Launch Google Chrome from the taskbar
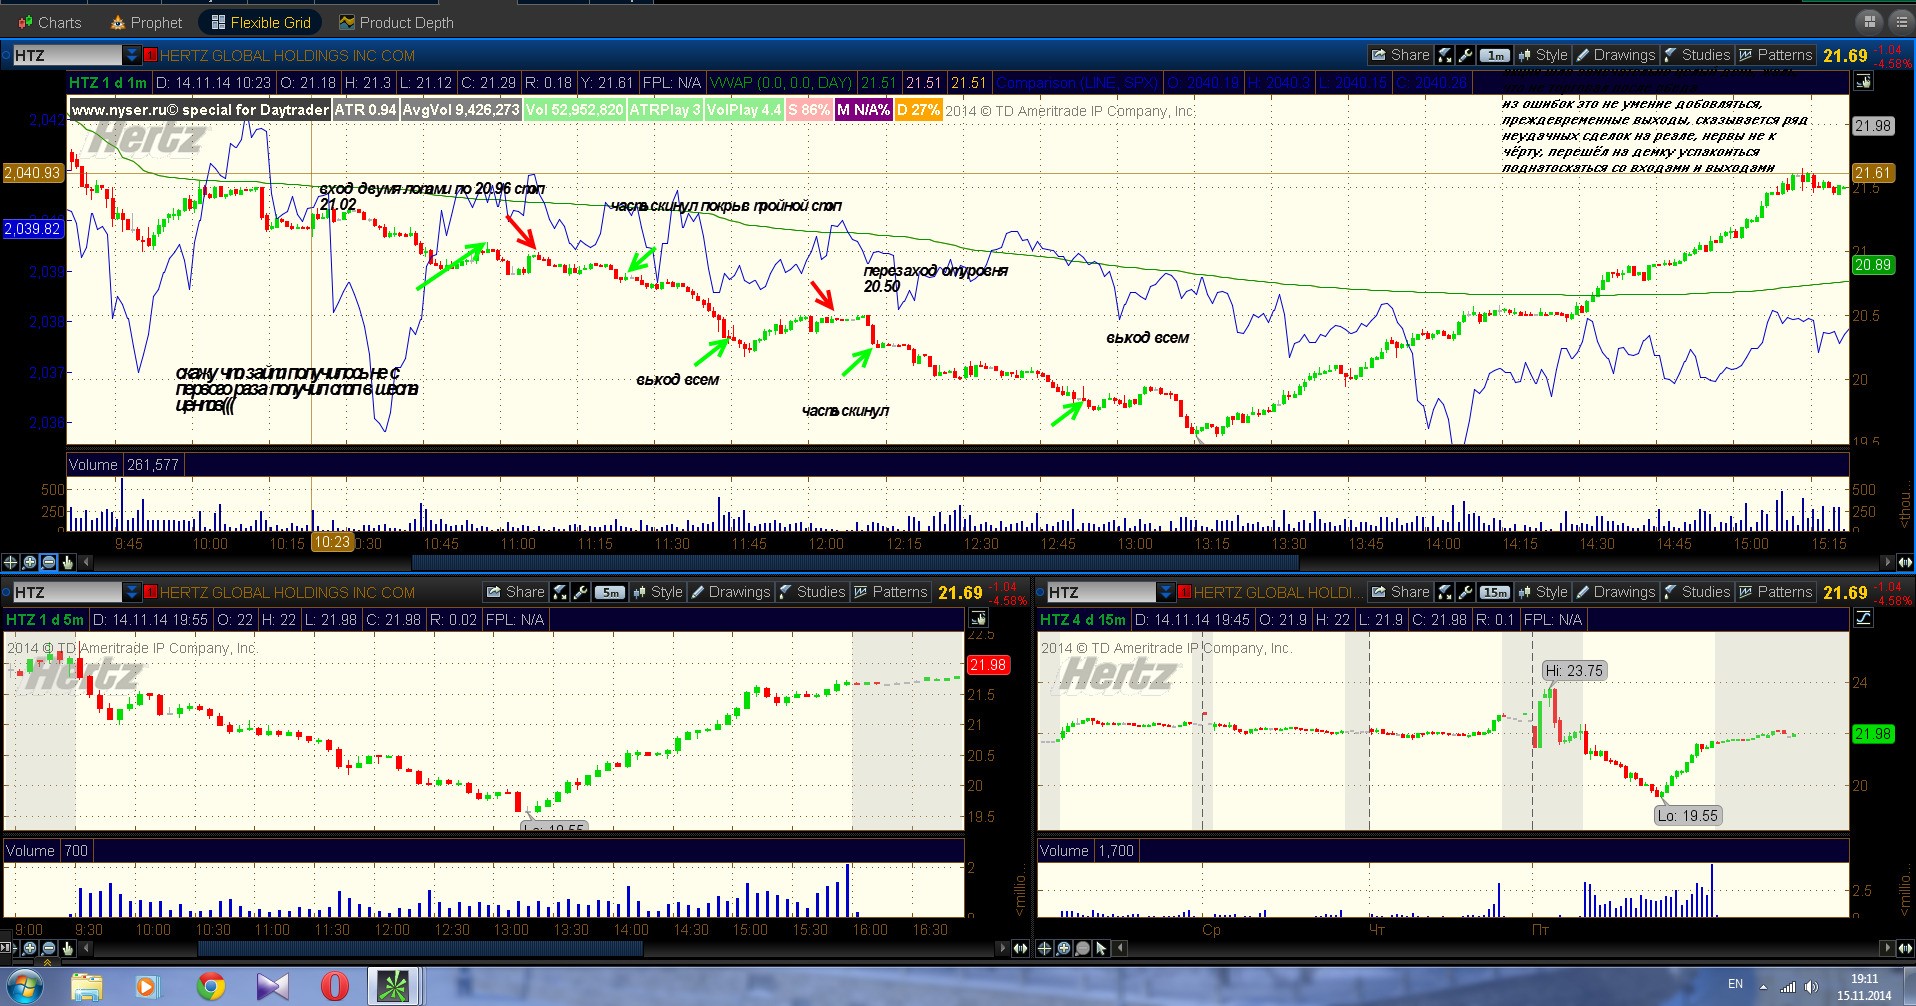1916x1006 pixels. coord(210,987)
